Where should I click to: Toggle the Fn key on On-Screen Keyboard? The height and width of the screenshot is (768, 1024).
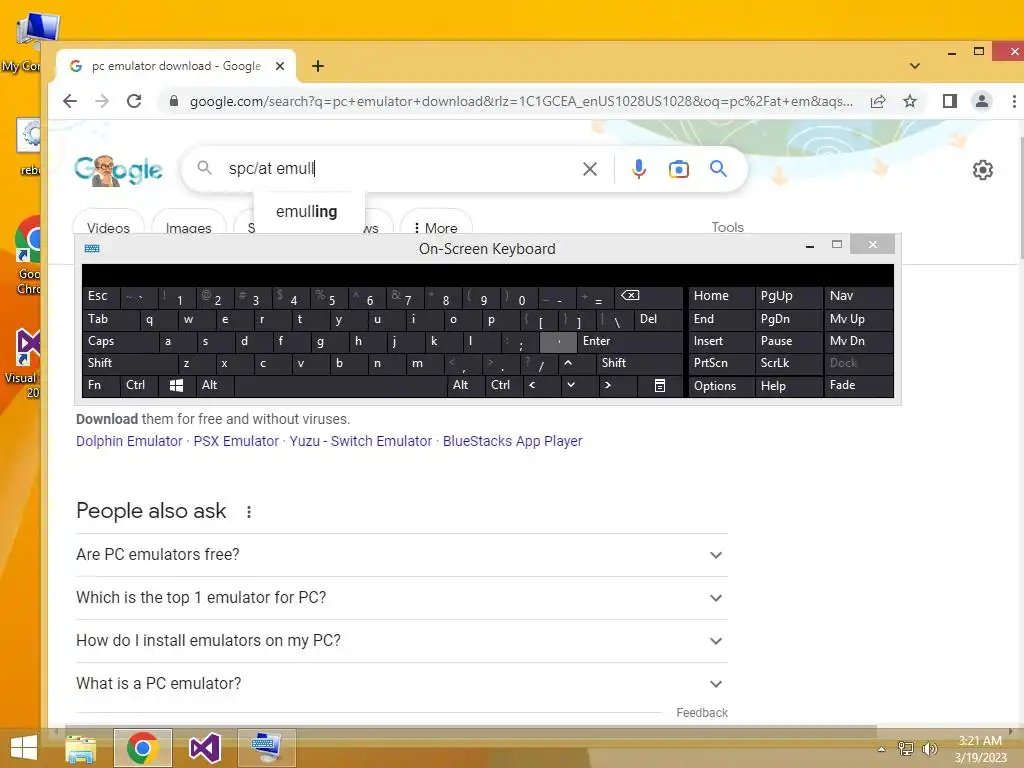pyautogui.click(x=101, y=385)
